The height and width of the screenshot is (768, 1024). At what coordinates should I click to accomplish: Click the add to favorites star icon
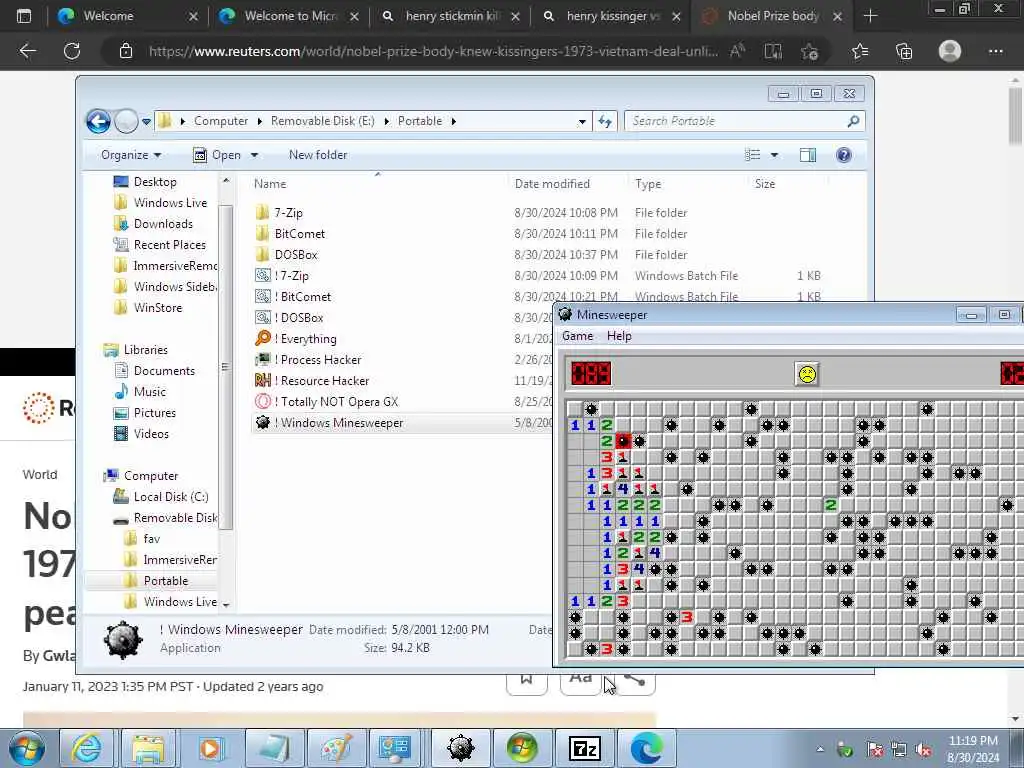coord(810,51)
